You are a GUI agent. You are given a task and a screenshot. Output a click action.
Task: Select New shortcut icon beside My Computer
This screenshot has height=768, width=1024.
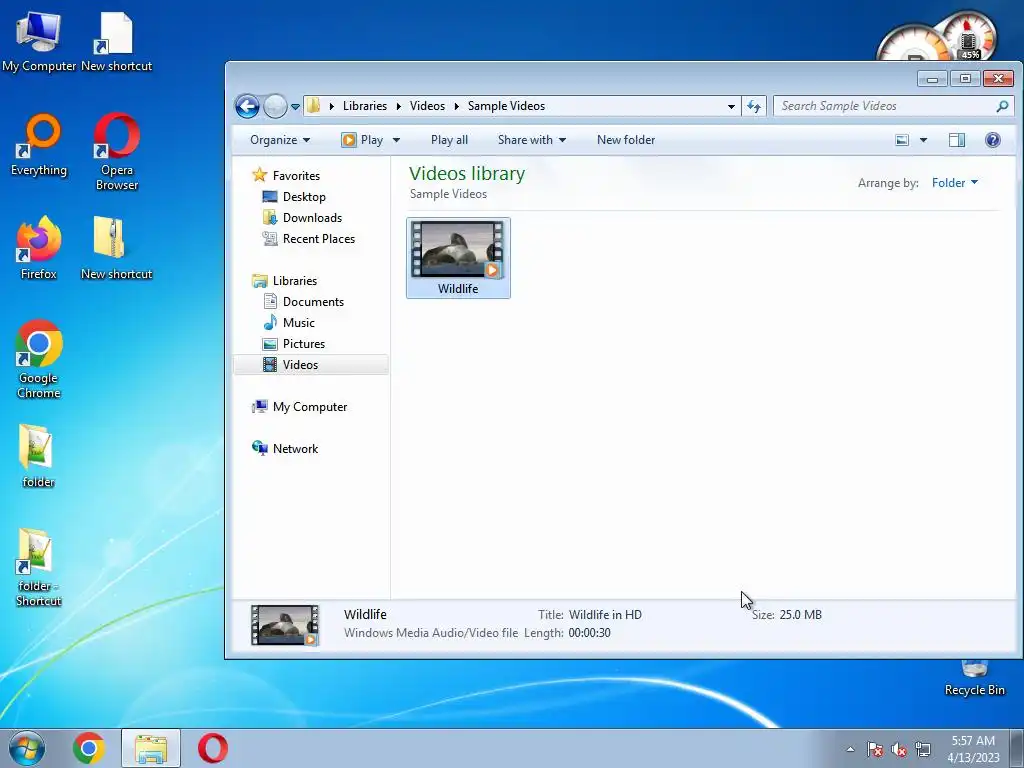(116, 40)
